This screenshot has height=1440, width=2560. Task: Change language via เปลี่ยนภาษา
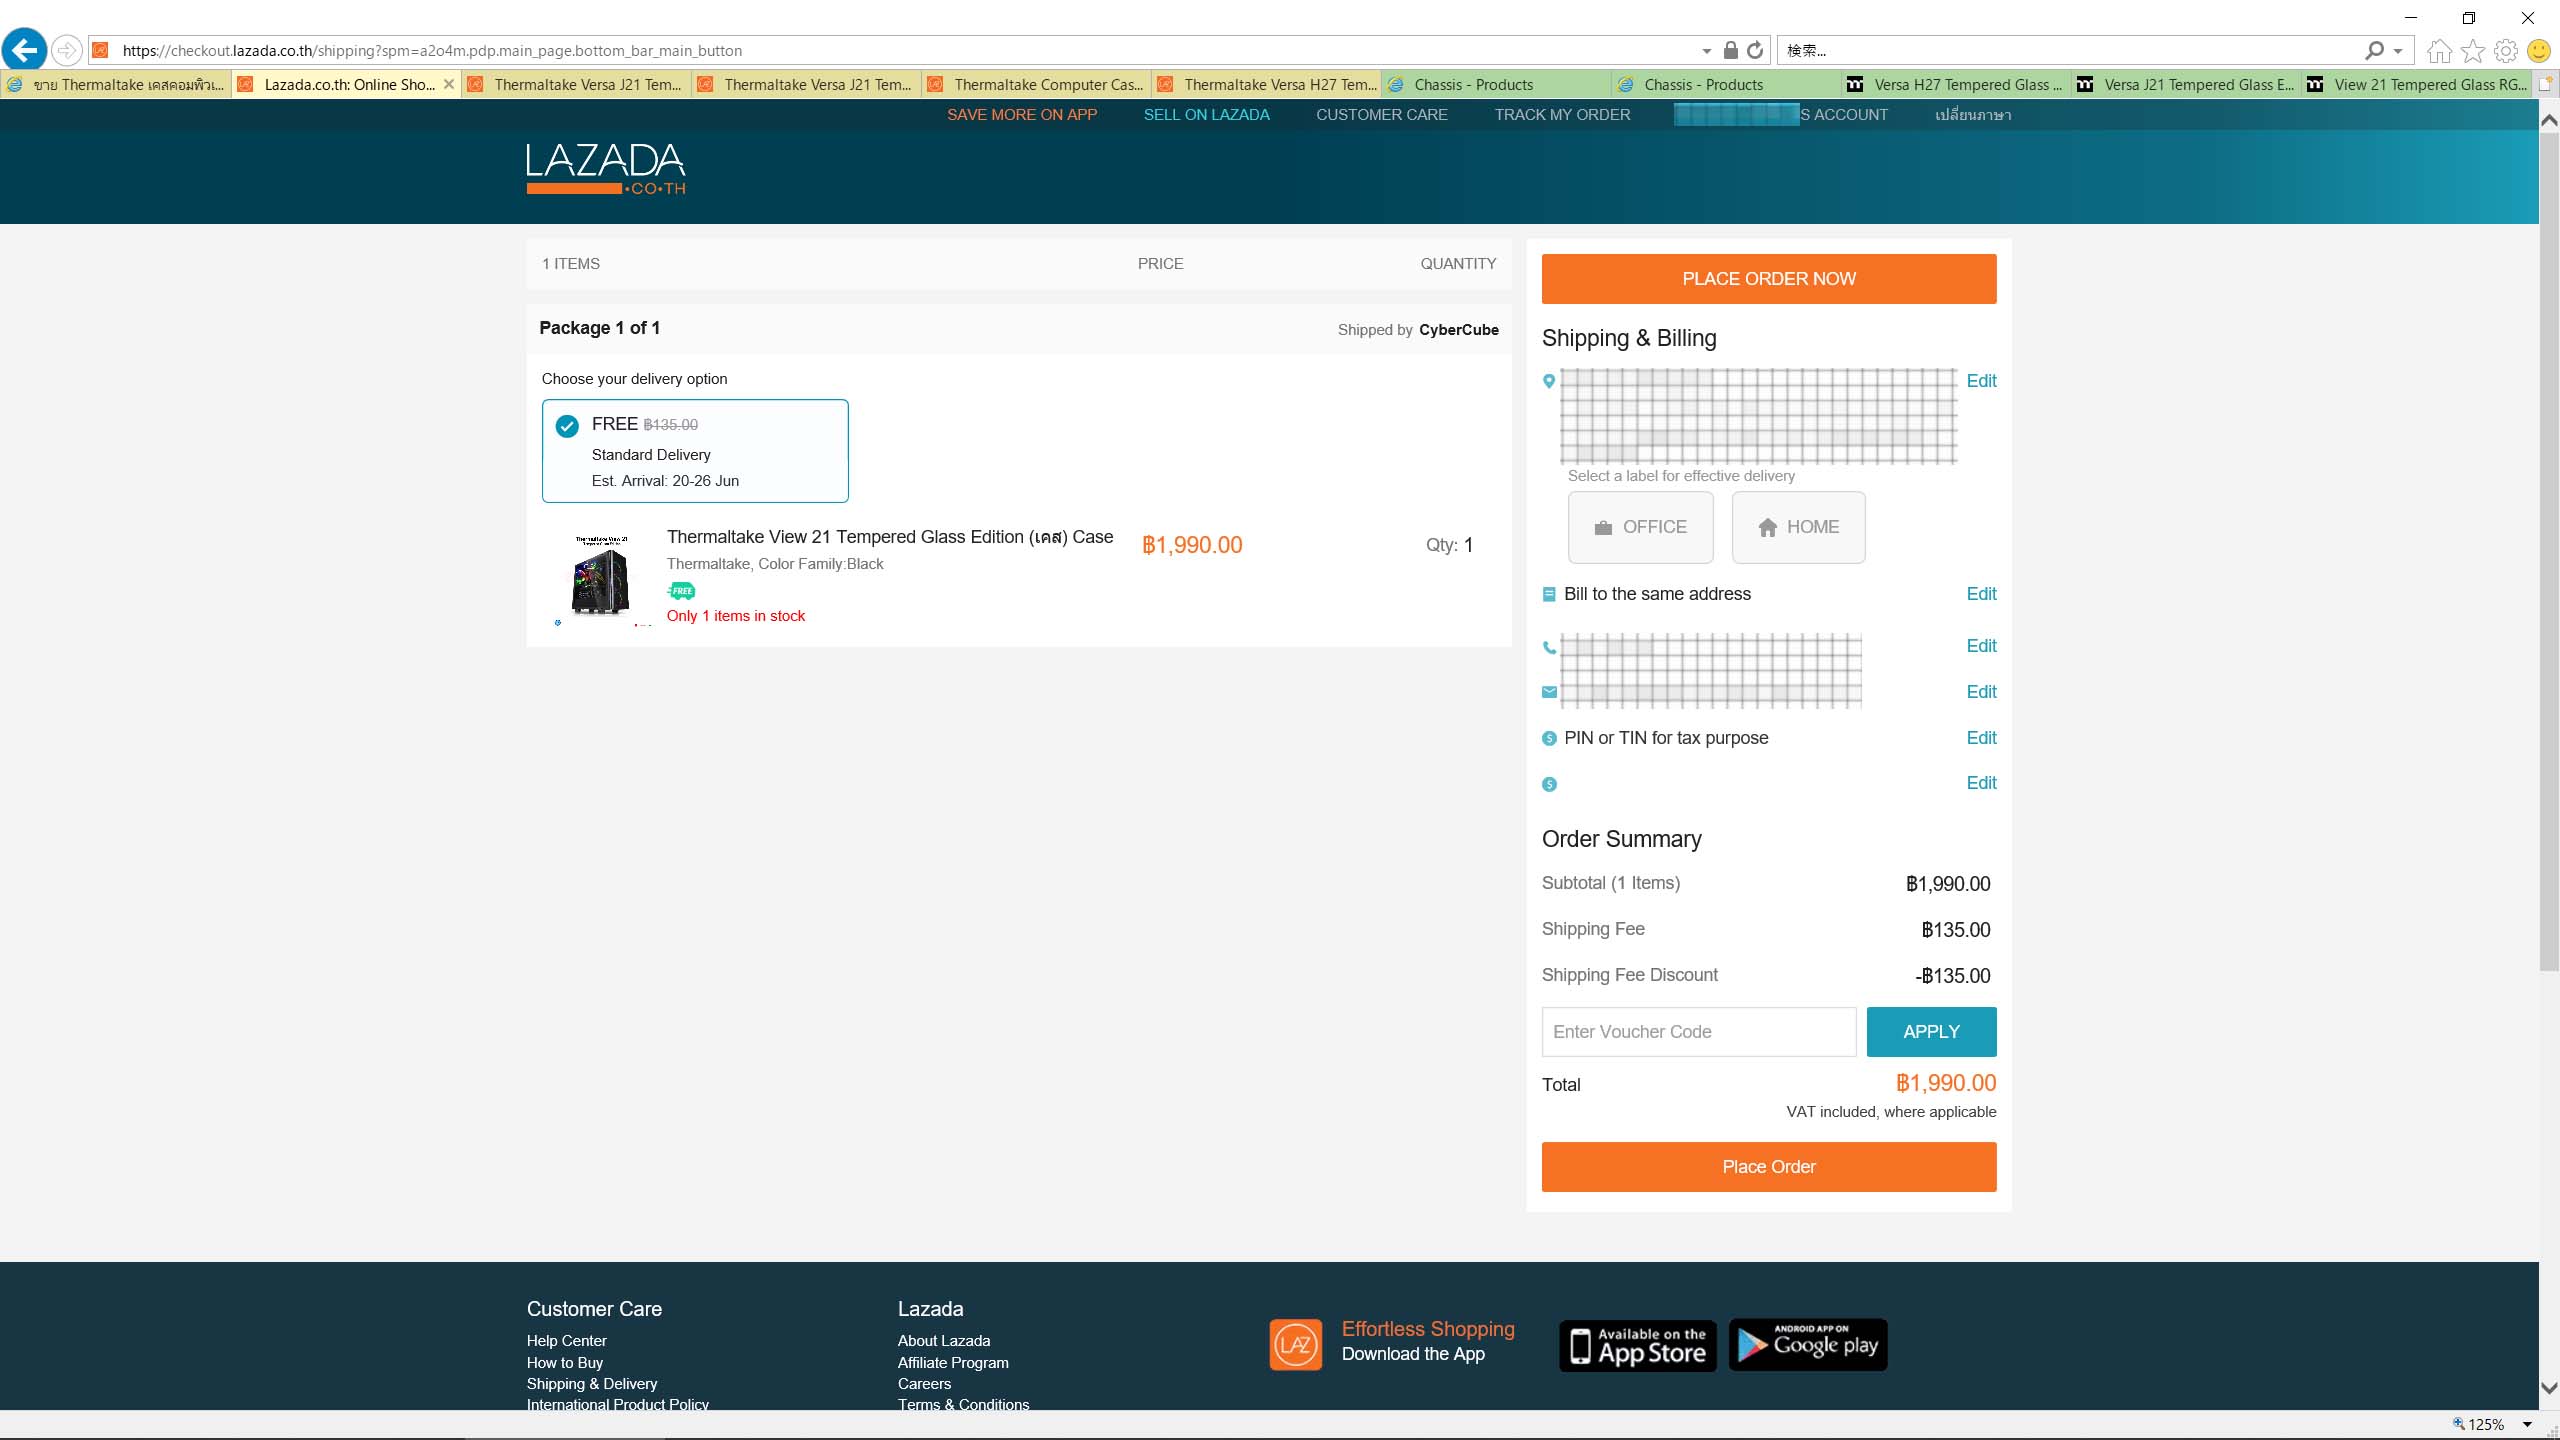(x=1972, y=115)
